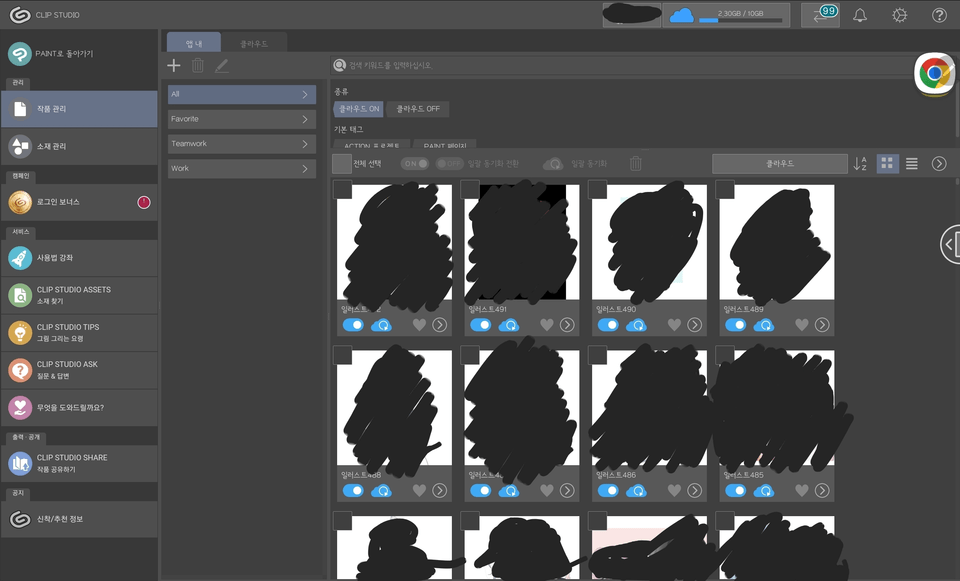Open CLIP STUDIO ASK link
Image resolution: width=960 pixels, height=581 pixels.
(79, 370)
